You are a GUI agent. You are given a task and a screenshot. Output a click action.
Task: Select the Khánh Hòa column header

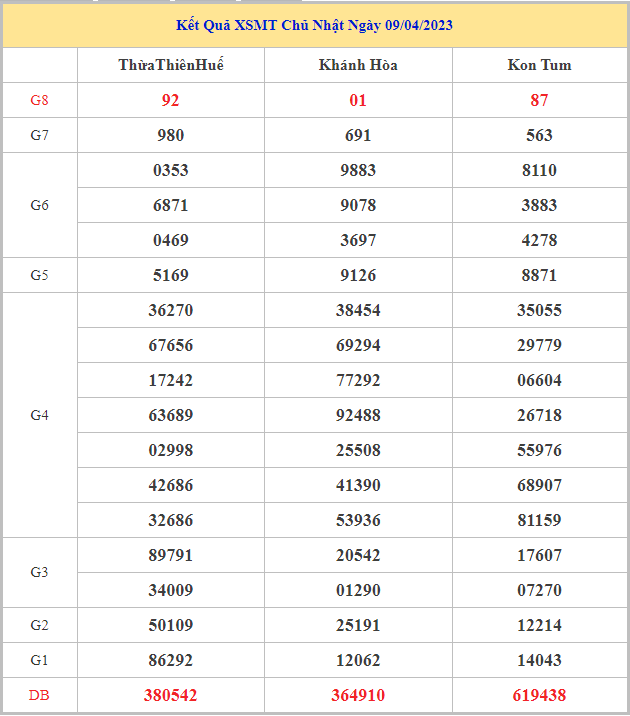358,65
